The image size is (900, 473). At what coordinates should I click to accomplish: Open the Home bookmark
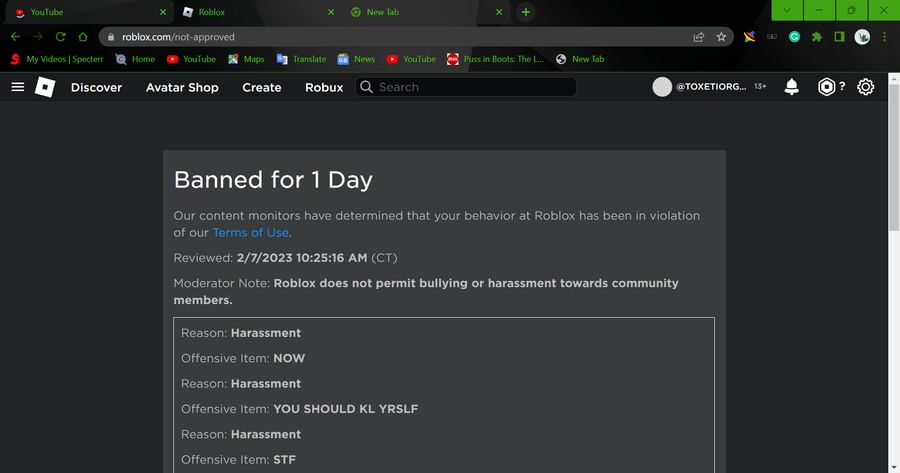point(135,59)
